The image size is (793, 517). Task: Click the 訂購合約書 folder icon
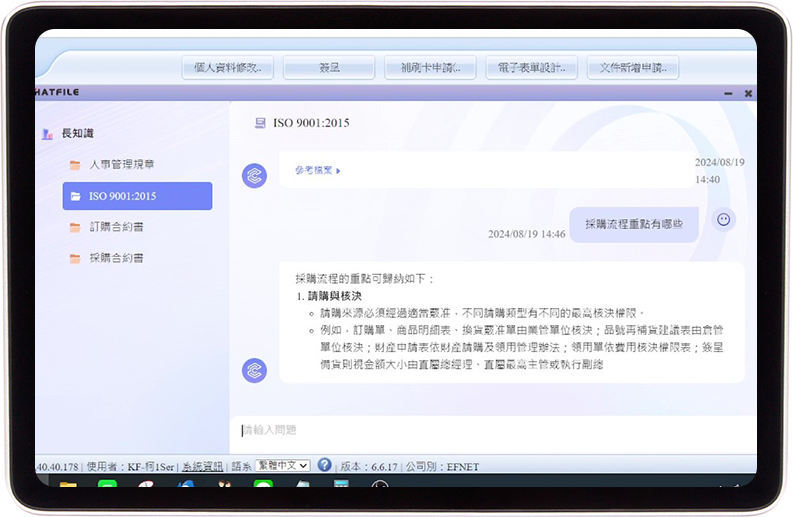click(75, 227)
